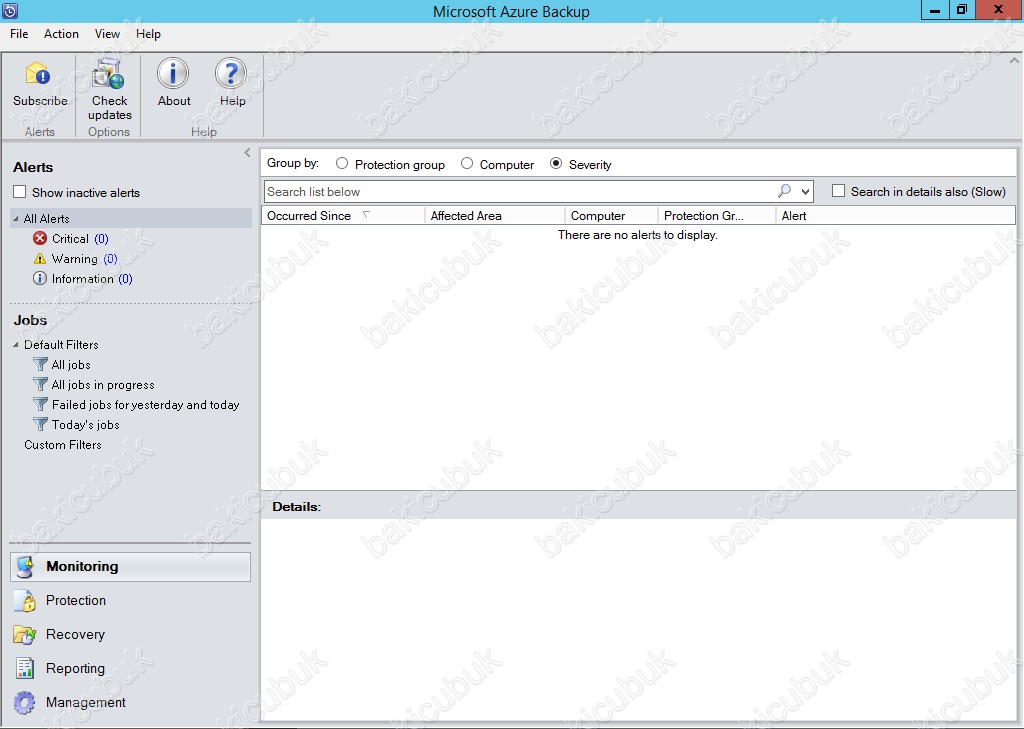1024x729 pixels.
Task: Click the Recovery folder icon
Action: tap(25, 634)
